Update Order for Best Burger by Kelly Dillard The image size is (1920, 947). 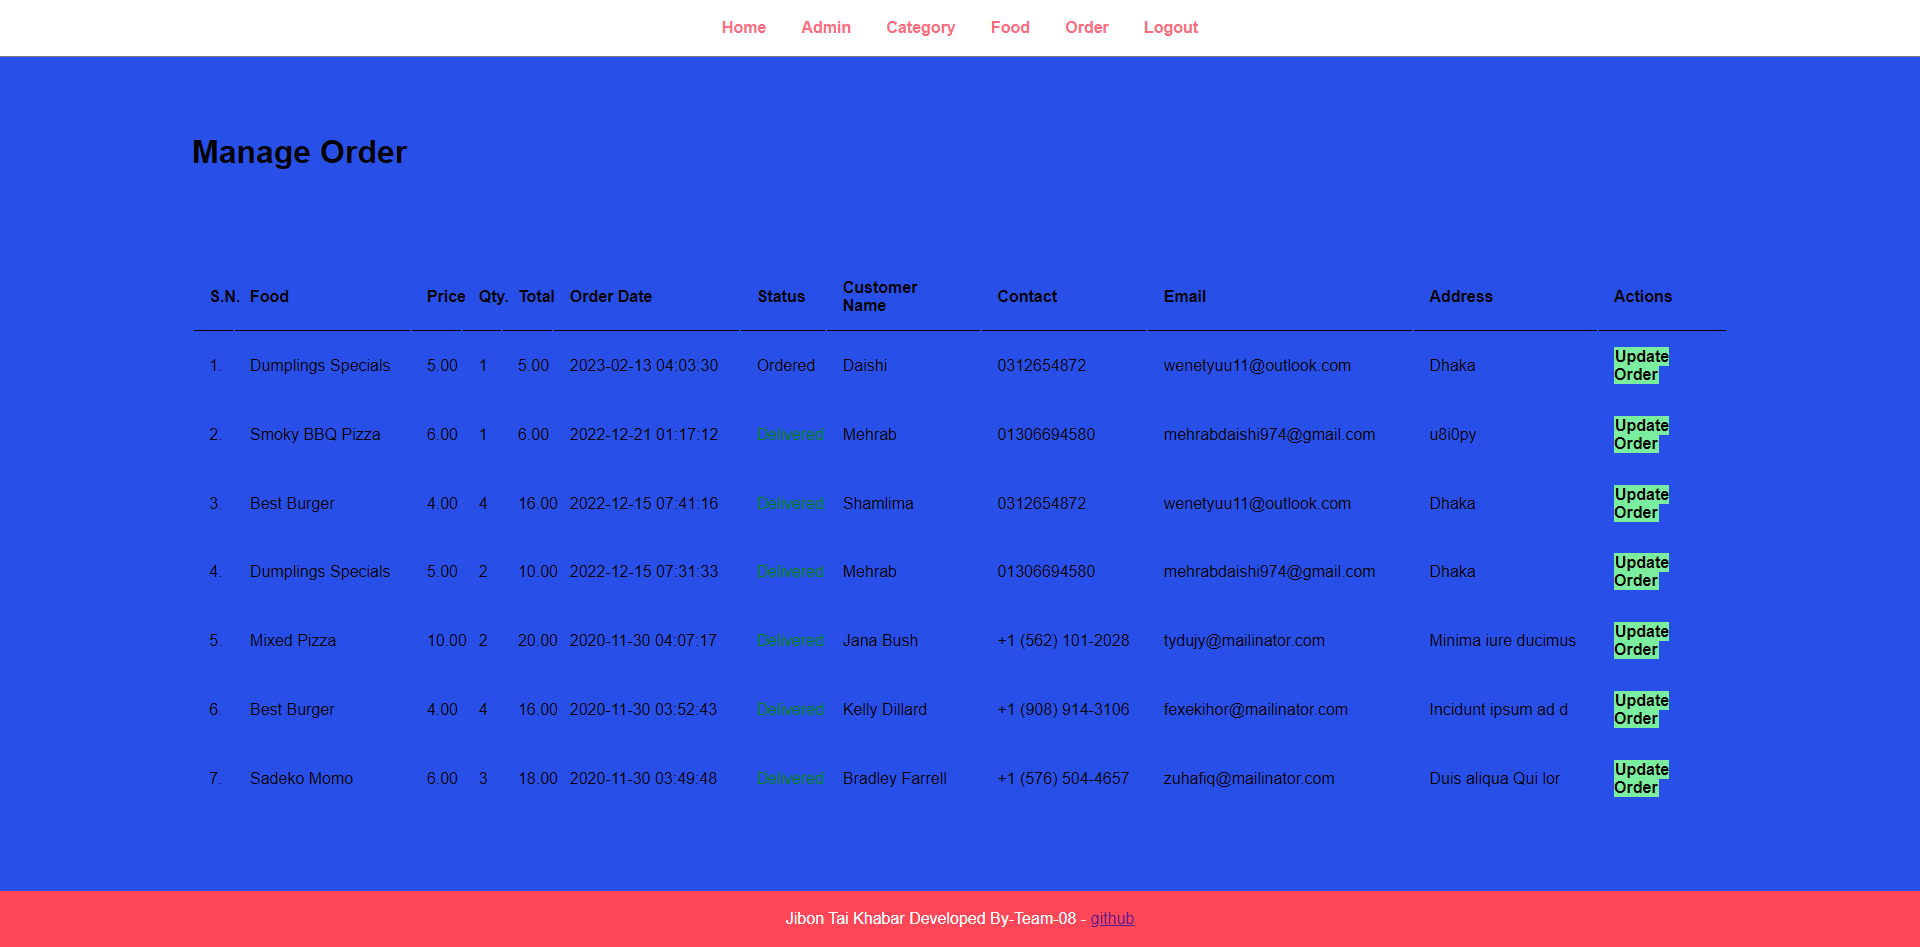click(x=1640, y=709)
